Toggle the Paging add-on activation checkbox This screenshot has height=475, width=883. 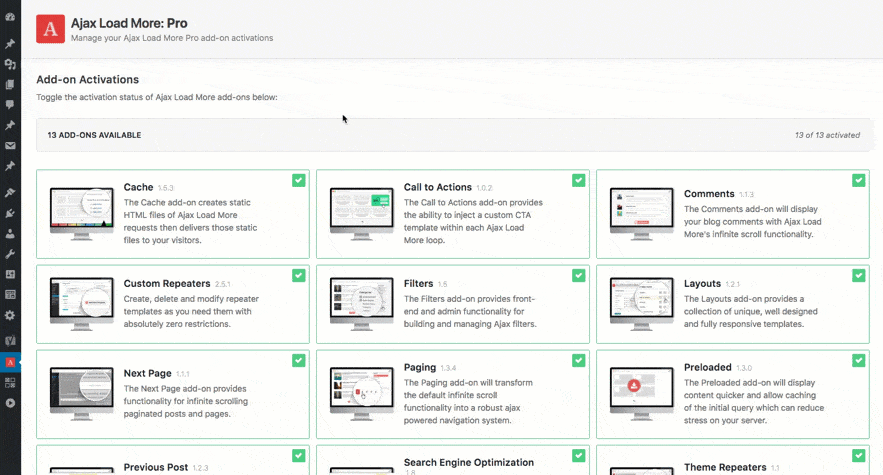coord(579,361)
